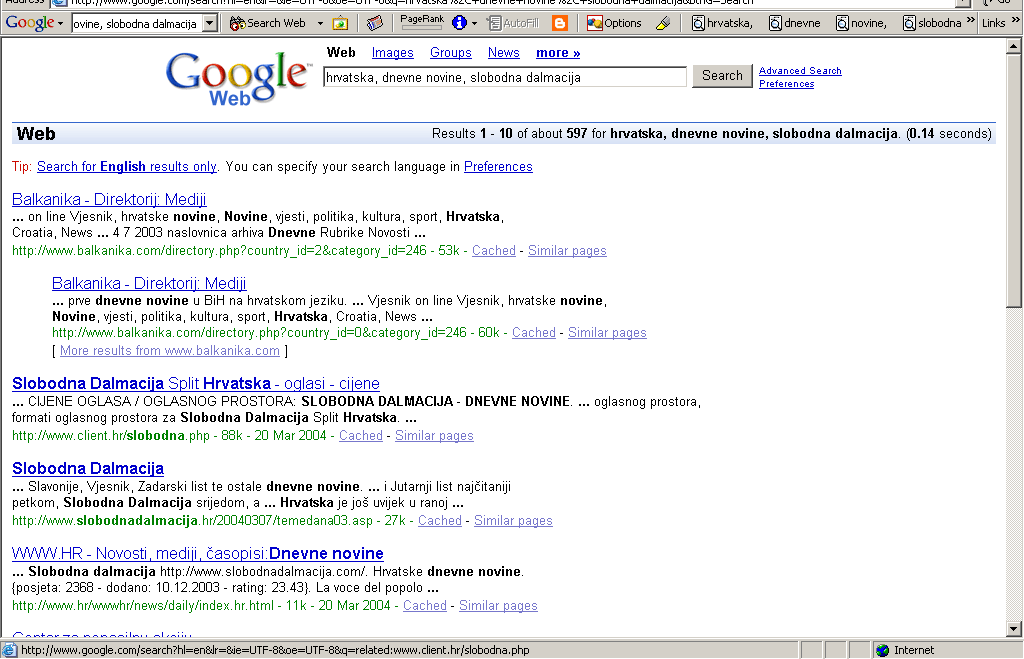Switch to the Images tab
The image size is (1024, 659).
392,53
